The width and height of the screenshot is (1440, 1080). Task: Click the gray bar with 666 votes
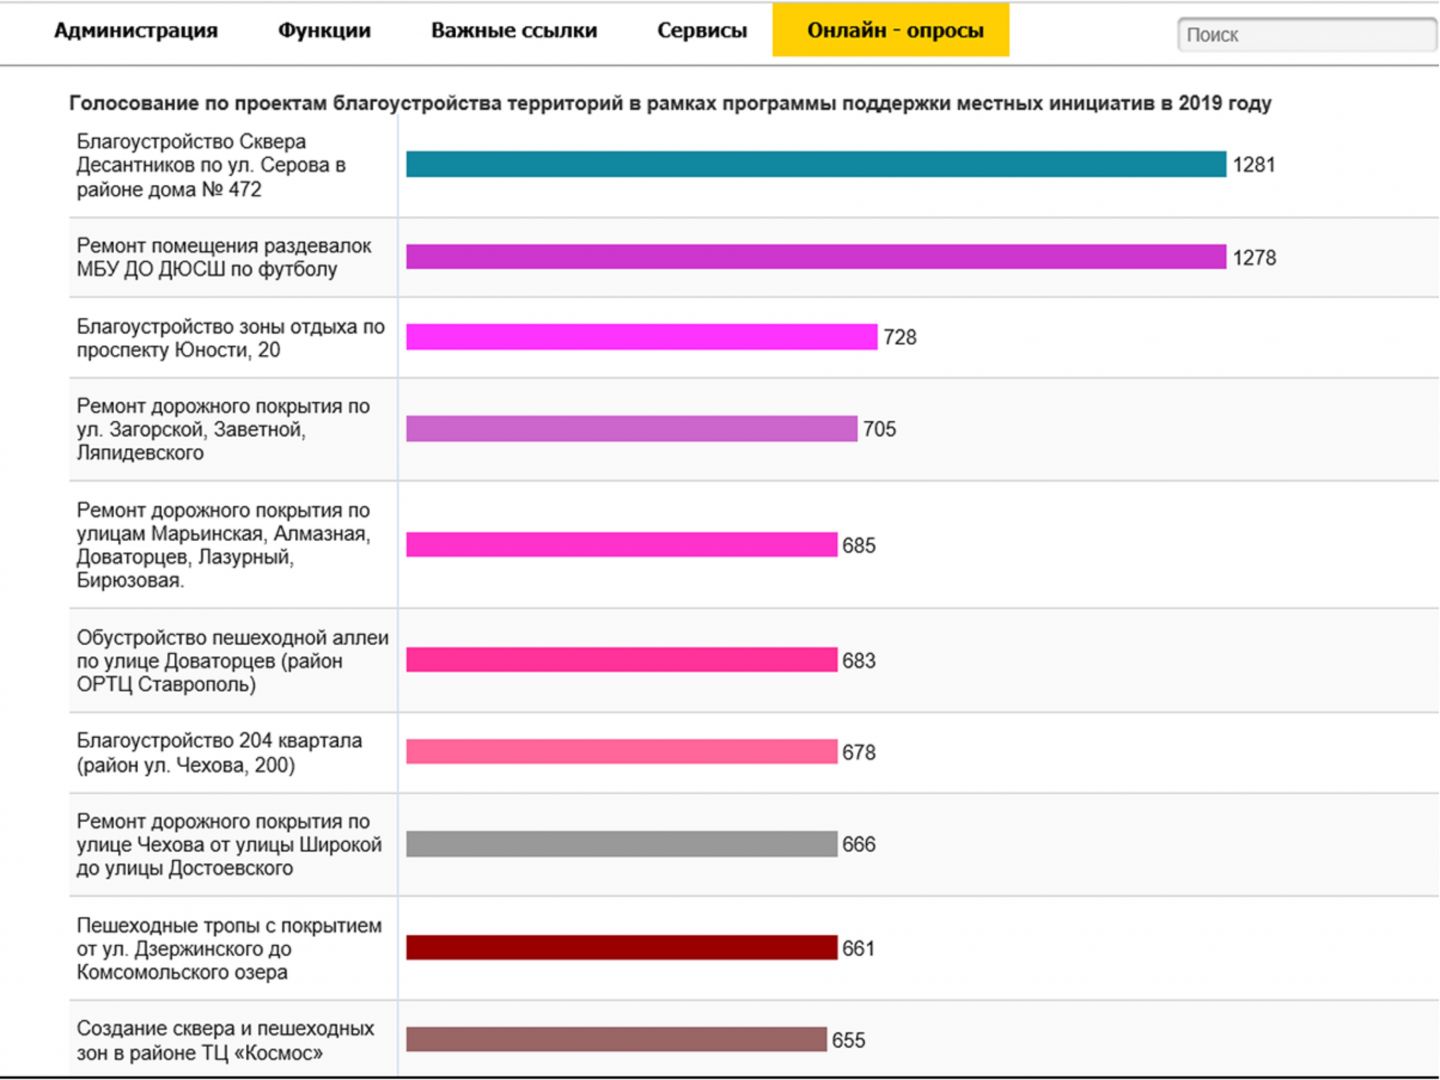click(622, 844)
